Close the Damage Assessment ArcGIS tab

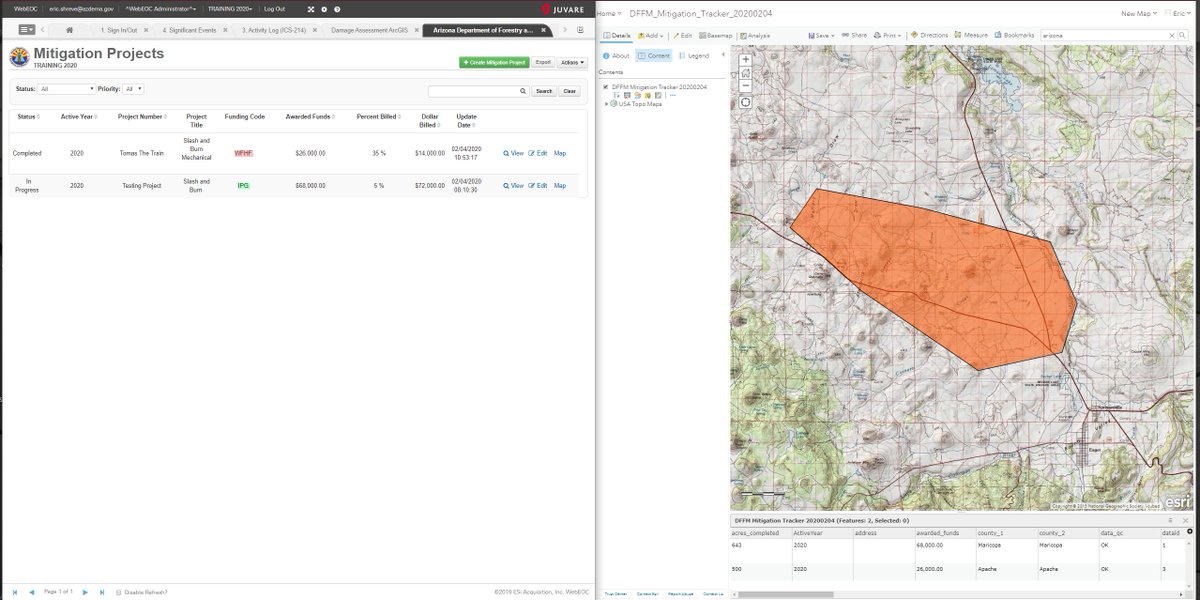click(x=415, y=31)
